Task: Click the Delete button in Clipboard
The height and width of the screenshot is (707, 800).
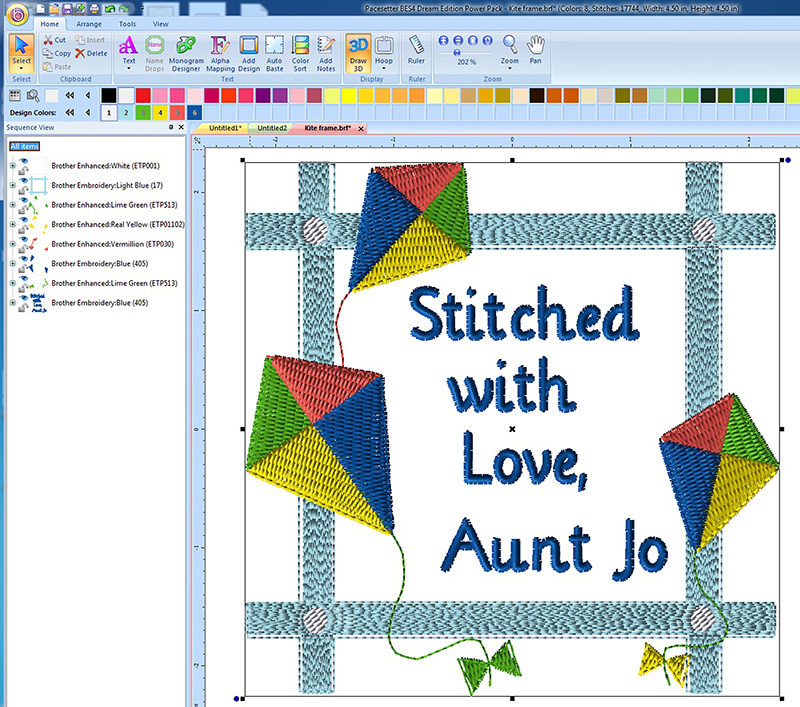Action: coord(91,53)
